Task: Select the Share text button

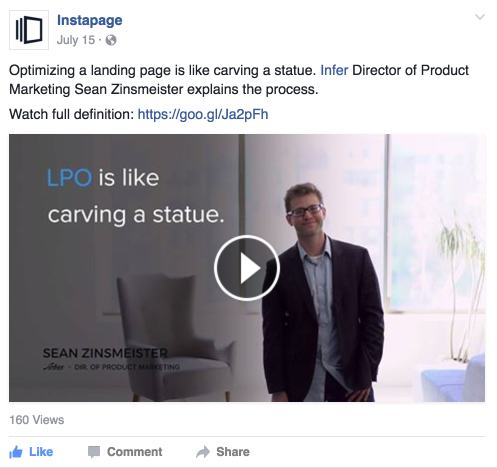Action: coord(233,452)
